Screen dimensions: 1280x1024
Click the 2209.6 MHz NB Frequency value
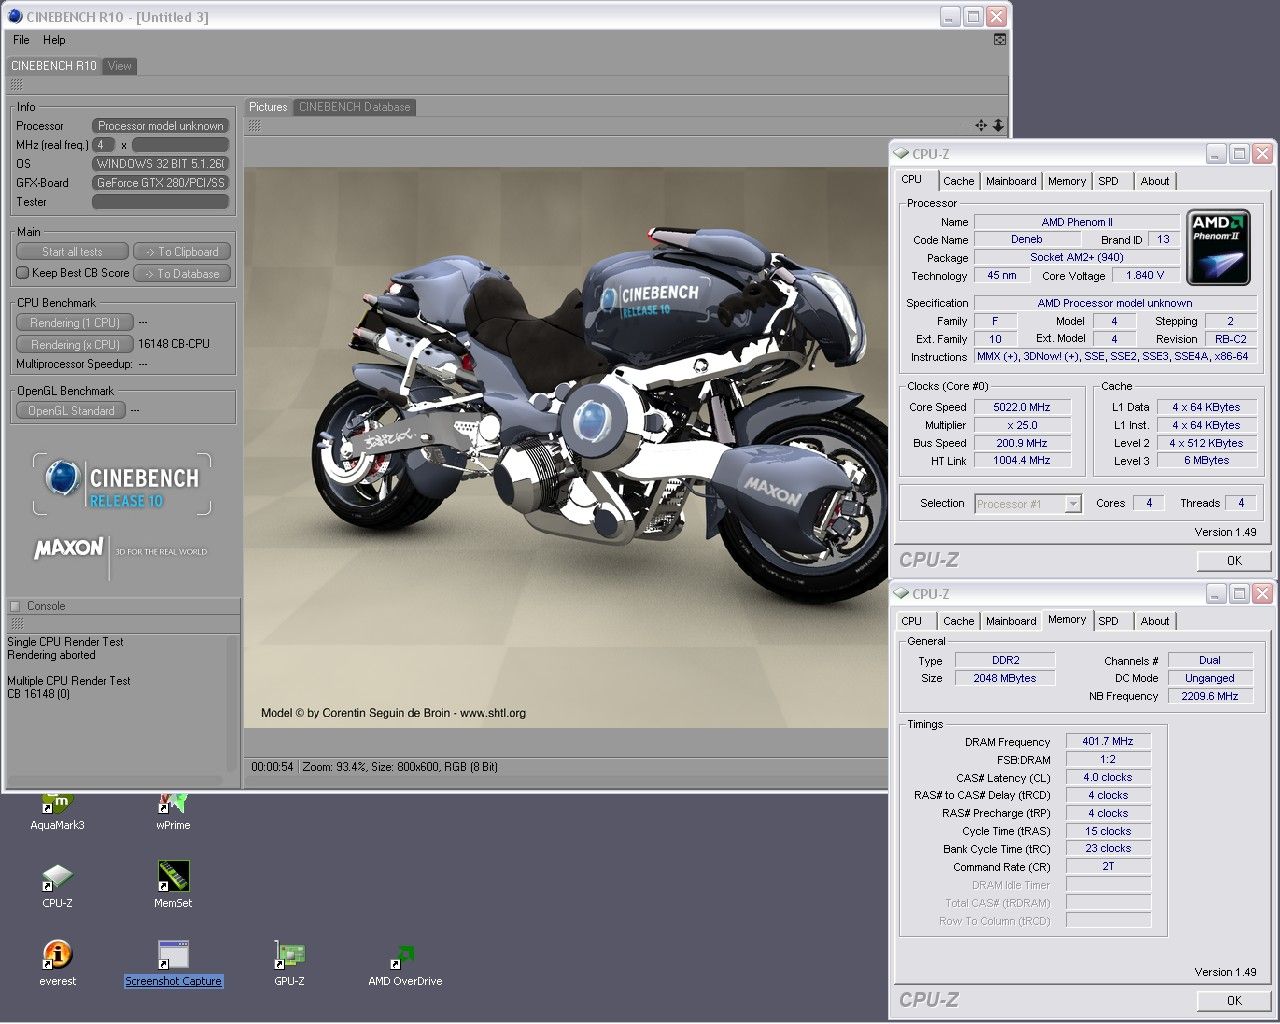coord(1210,696)
